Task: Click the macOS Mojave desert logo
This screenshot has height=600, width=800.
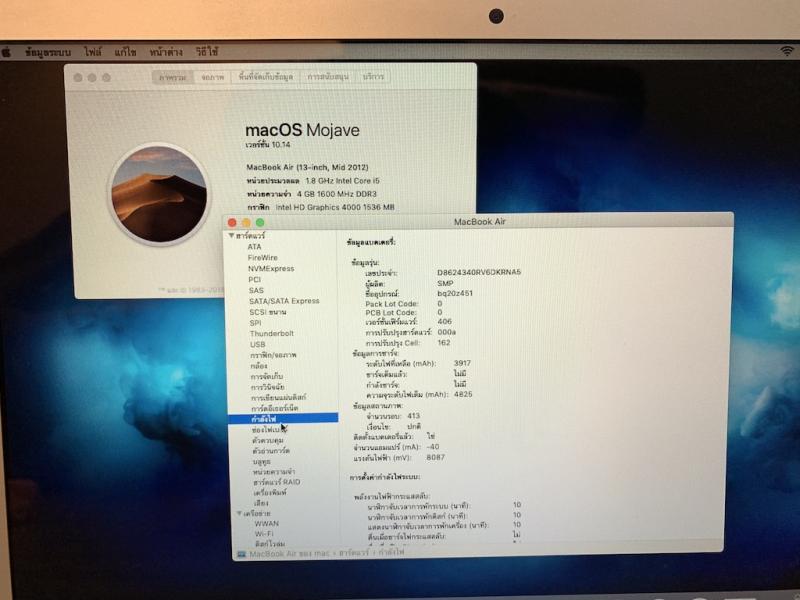Action: [x=159, y=194]
